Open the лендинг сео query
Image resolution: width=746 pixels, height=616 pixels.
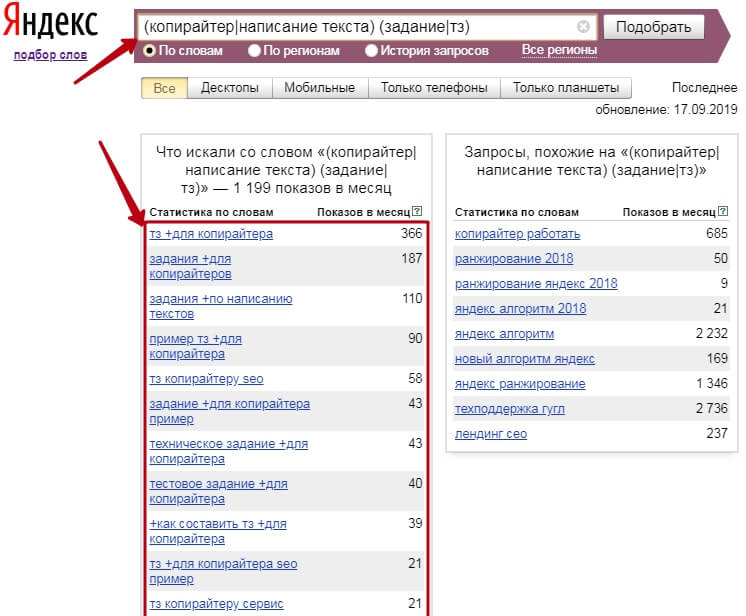point(491,434)
